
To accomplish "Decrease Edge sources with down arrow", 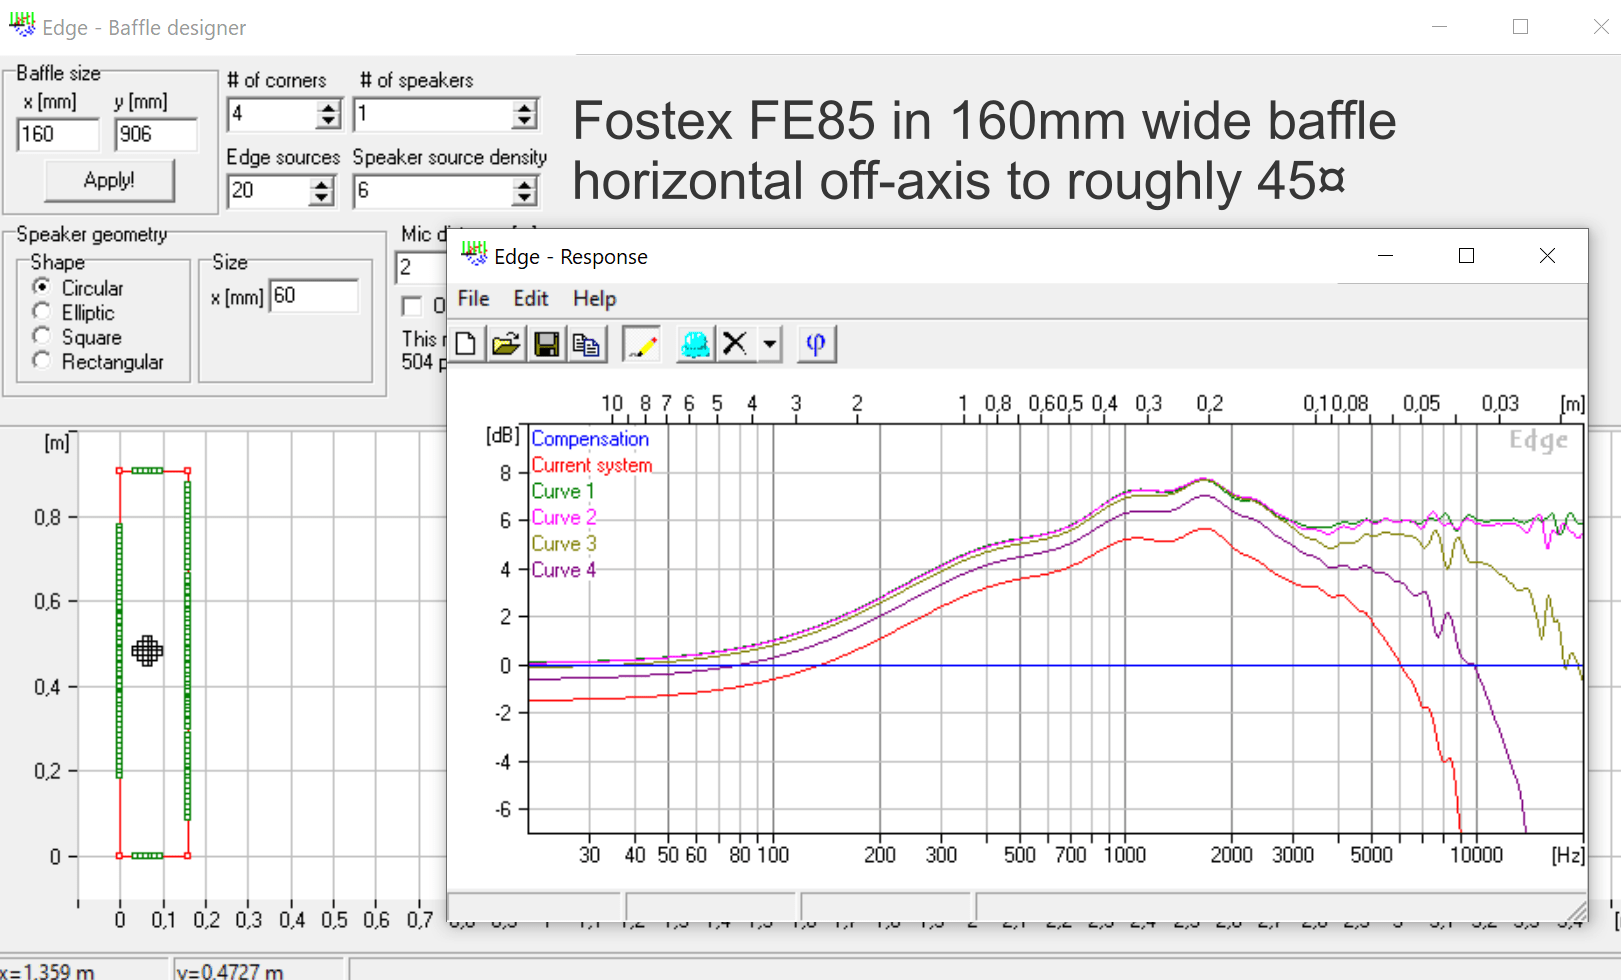I will point(321,198).
